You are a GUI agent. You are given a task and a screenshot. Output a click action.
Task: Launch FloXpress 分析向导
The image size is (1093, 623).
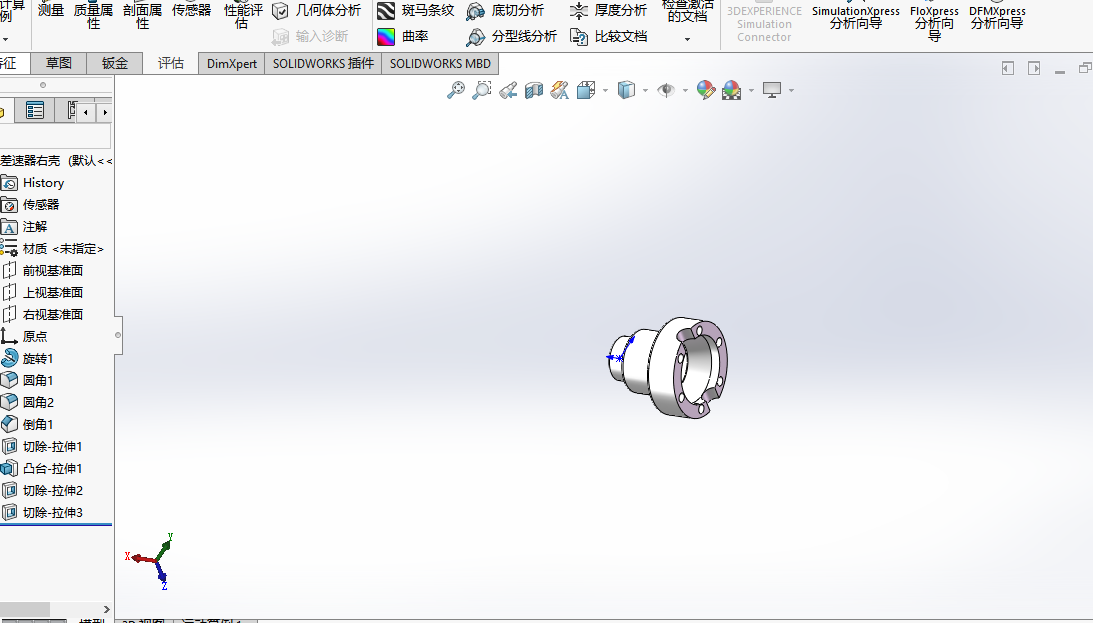point(934,24)
